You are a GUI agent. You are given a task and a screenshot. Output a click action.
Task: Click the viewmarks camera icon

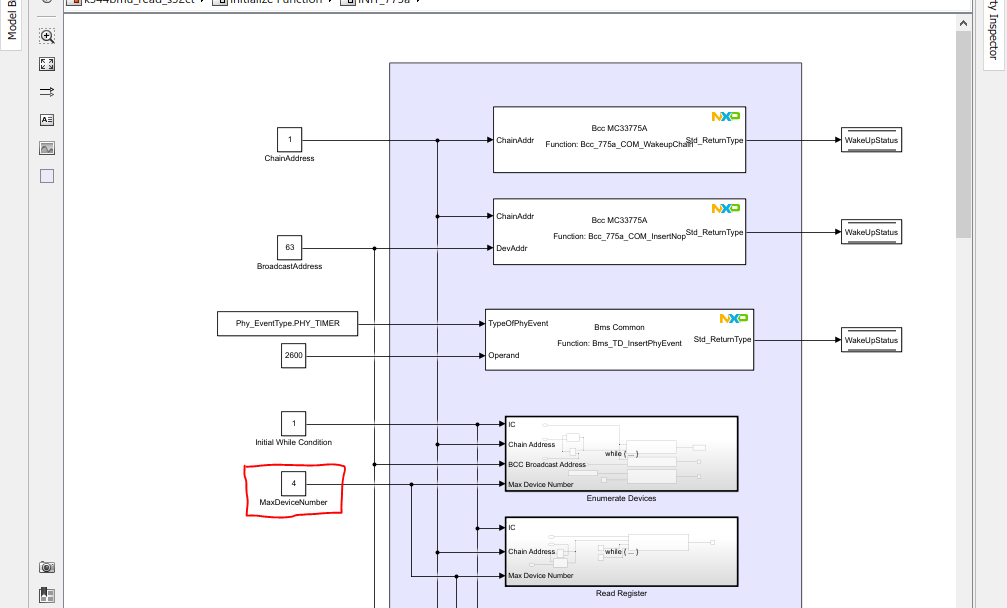coord(47,566)
